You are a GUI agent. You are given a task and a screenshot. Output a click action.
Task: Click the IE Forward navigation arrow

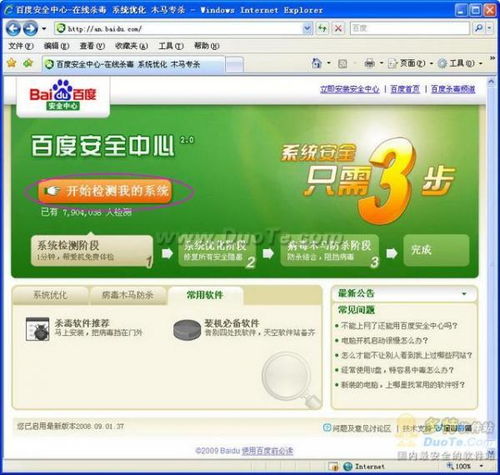click(31, 29)
